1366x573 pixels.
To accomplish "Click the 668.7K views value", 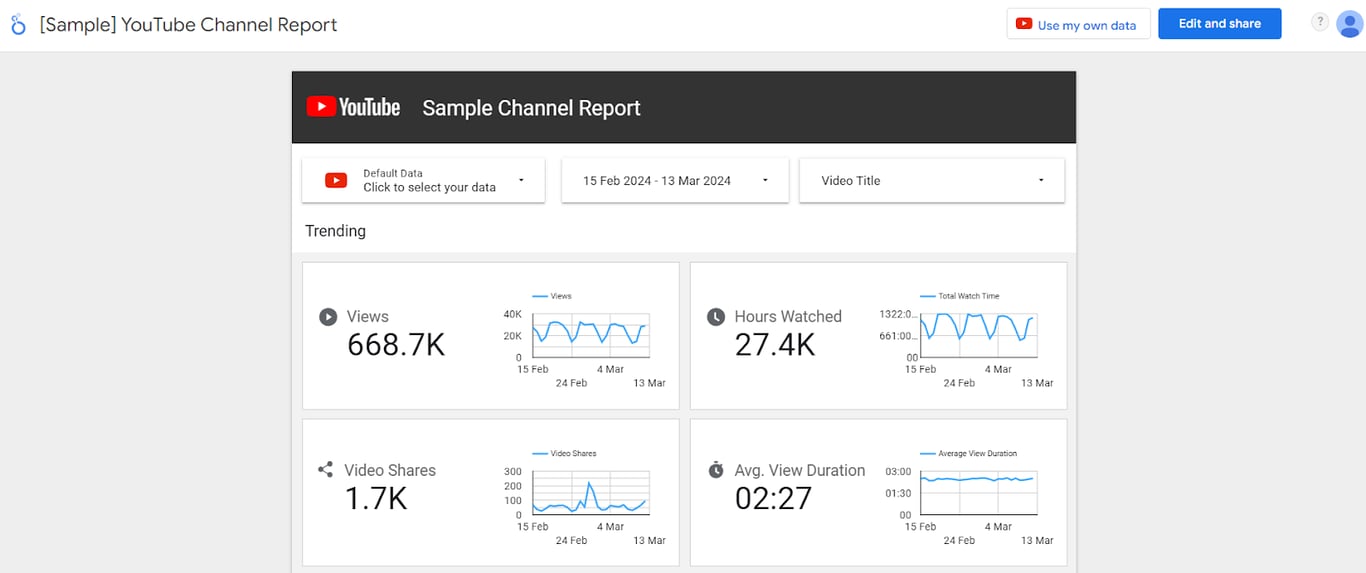I will [396, 345].
